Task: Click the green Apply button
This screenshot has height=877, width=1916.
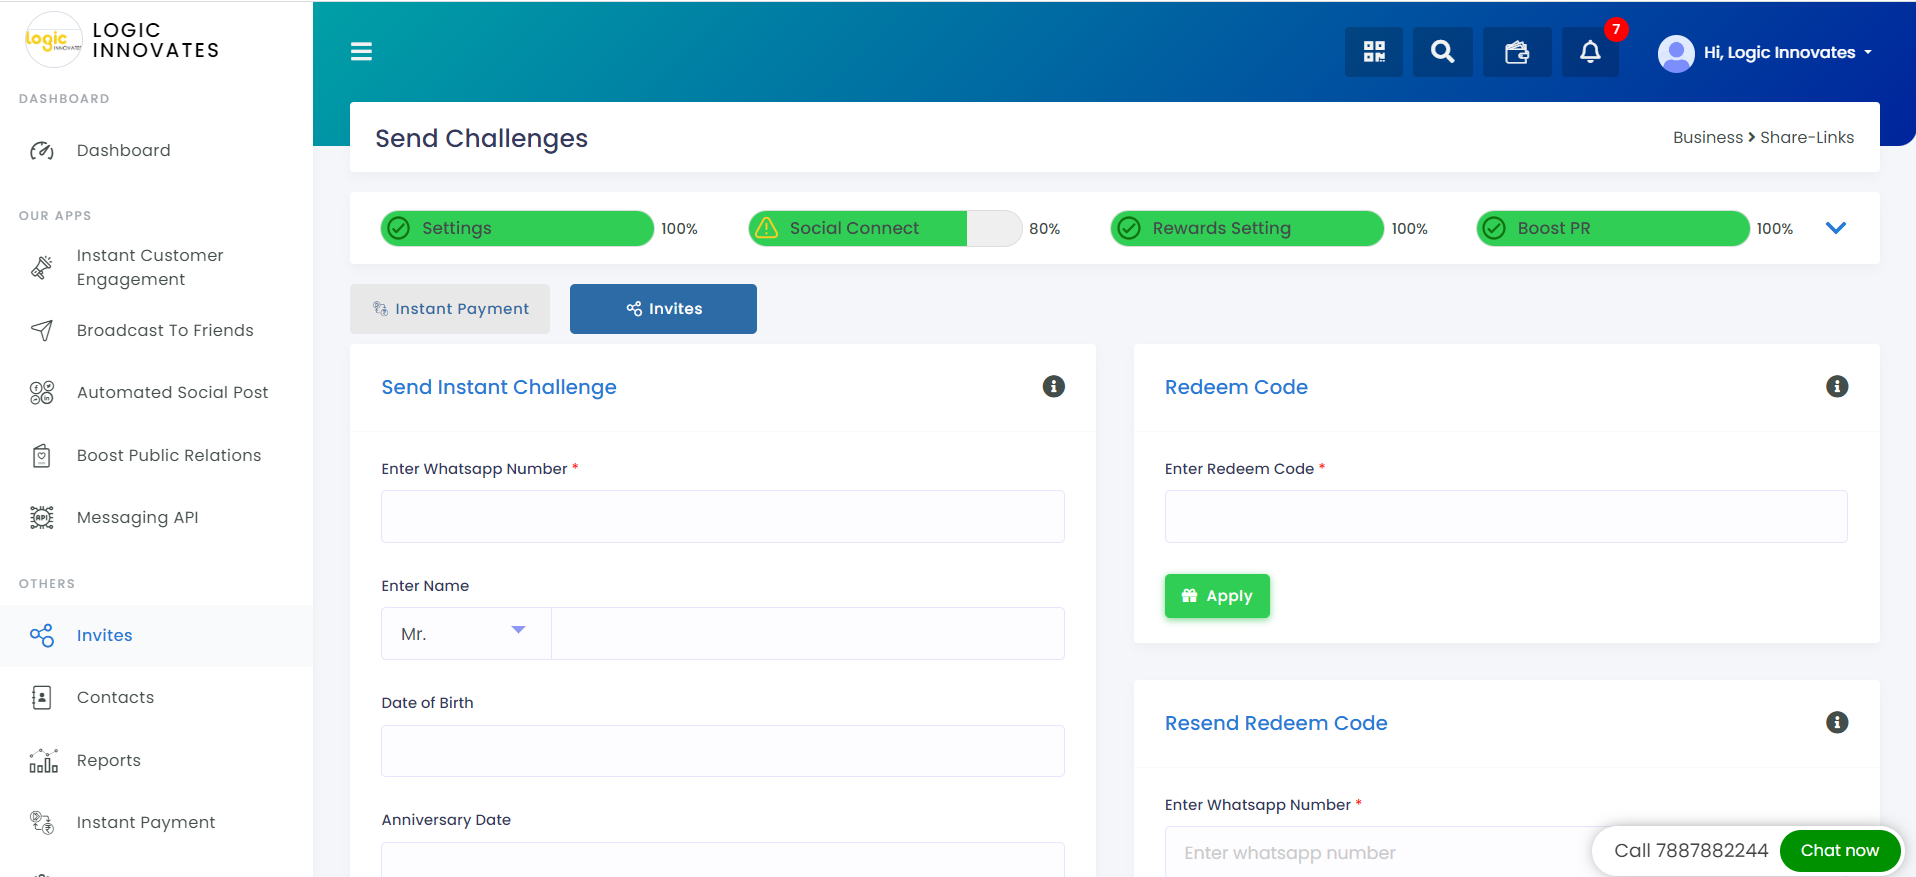Action: (1217, 596)
